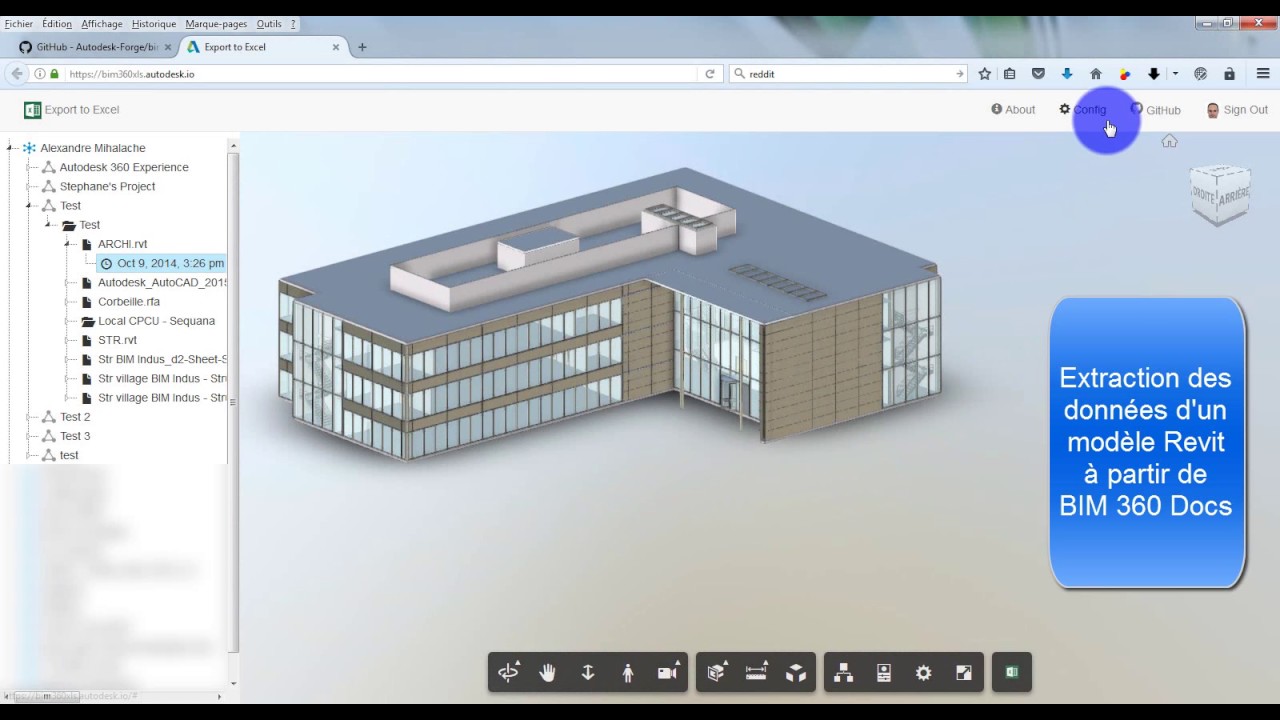The image size is (1280, 720).
Task: Activate the Section Analysis tool
Action: [716, 673]
